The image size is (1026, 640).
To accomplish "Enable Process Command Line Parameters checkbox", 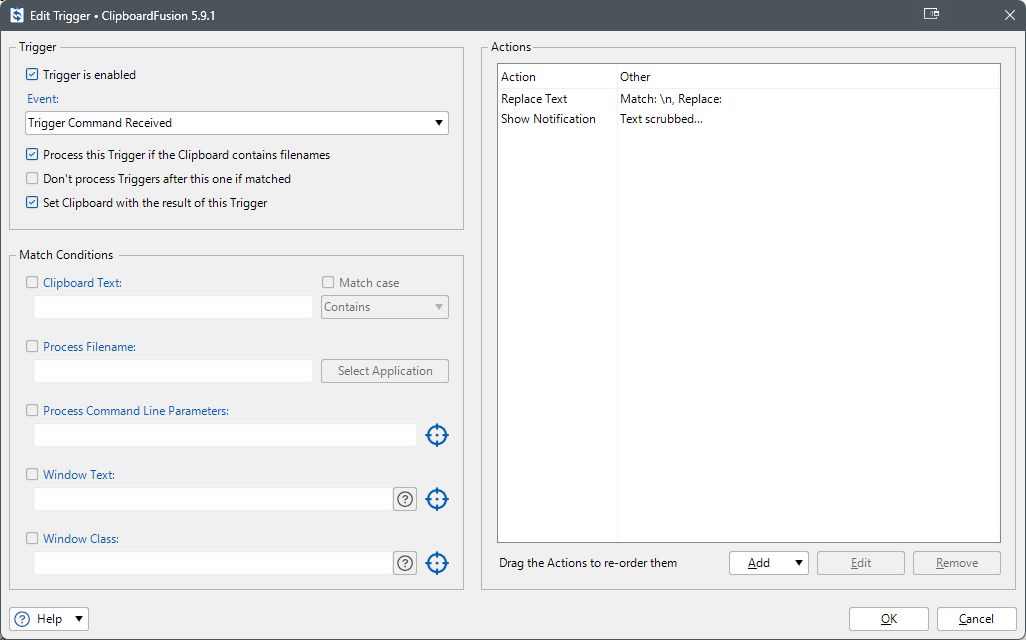I will click(x=32, y=410).
